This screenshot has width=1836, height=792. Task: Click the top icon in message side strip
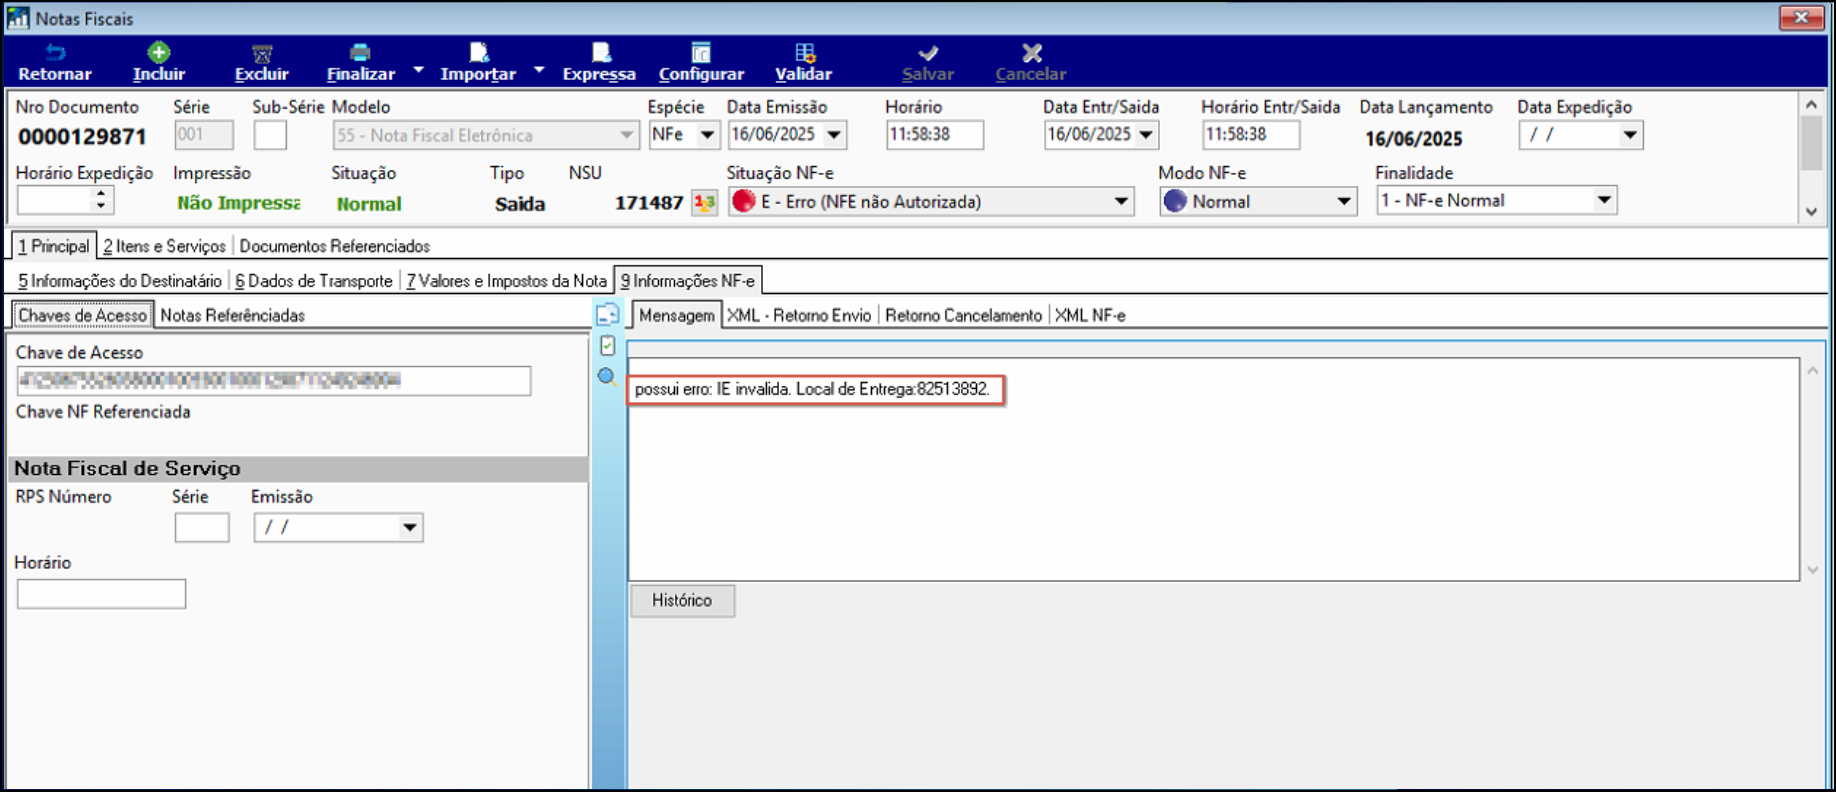pyautogui.click(x=607, y=315)
